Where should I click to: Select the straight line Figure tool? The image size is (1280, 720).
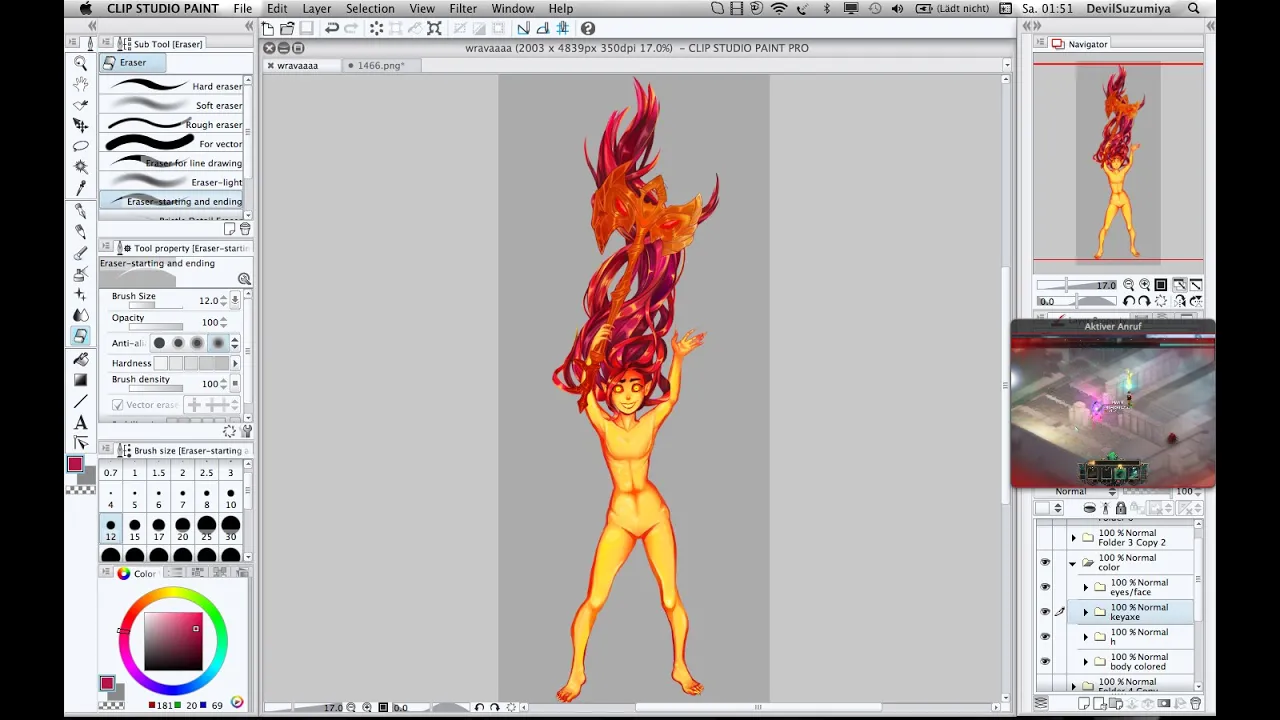(x=81, y=401)
